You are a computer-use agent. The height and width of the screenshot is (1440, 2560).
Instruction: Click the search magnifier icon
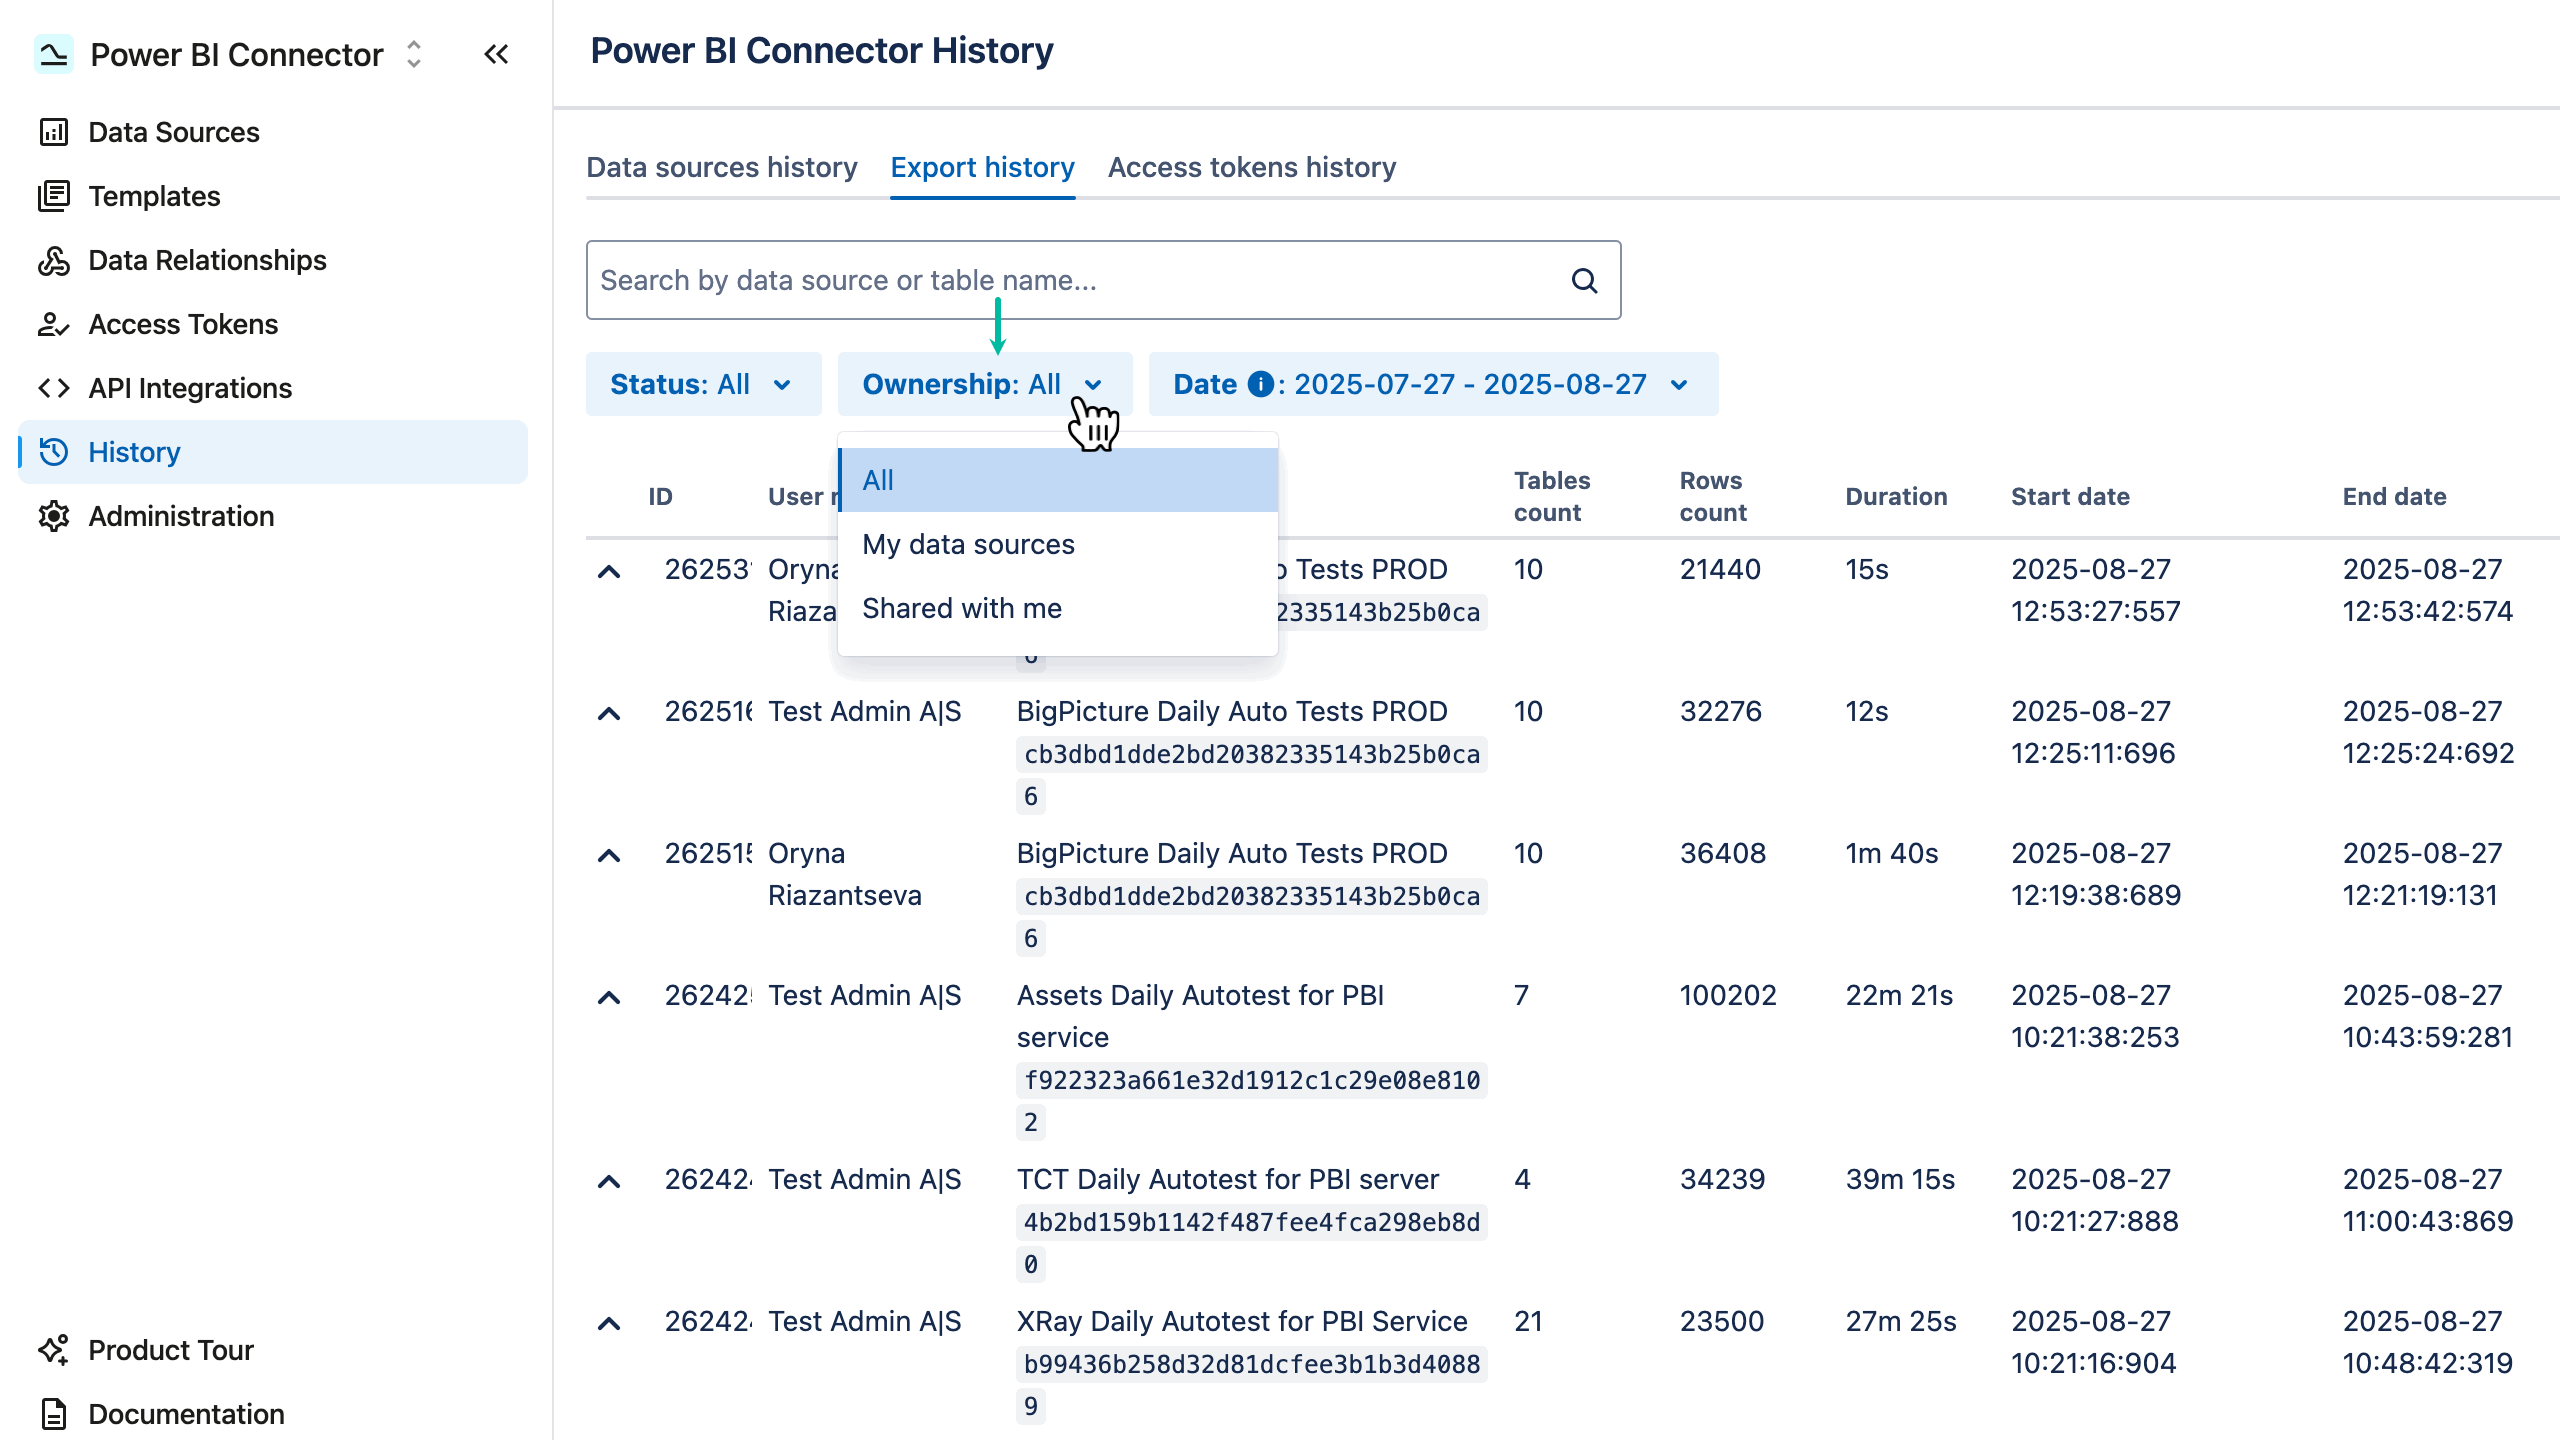(x=1585, y=281)
